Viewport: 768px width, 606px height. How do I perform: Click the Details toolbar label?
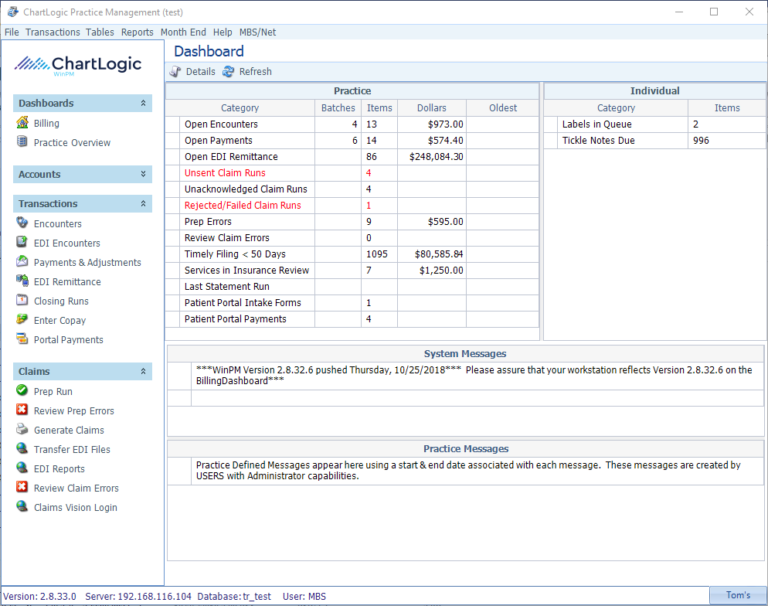(x=200, y=72)
